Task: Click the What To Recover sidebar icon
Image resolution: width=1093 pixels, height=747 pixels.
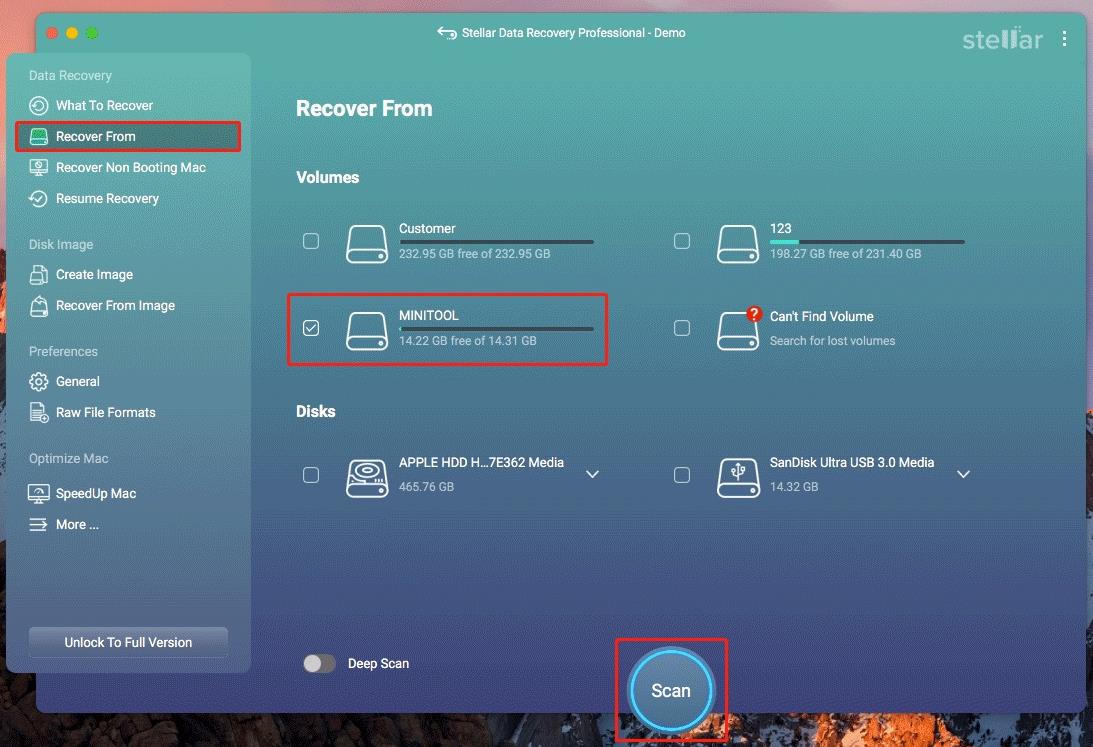Action: coord(39,105)
